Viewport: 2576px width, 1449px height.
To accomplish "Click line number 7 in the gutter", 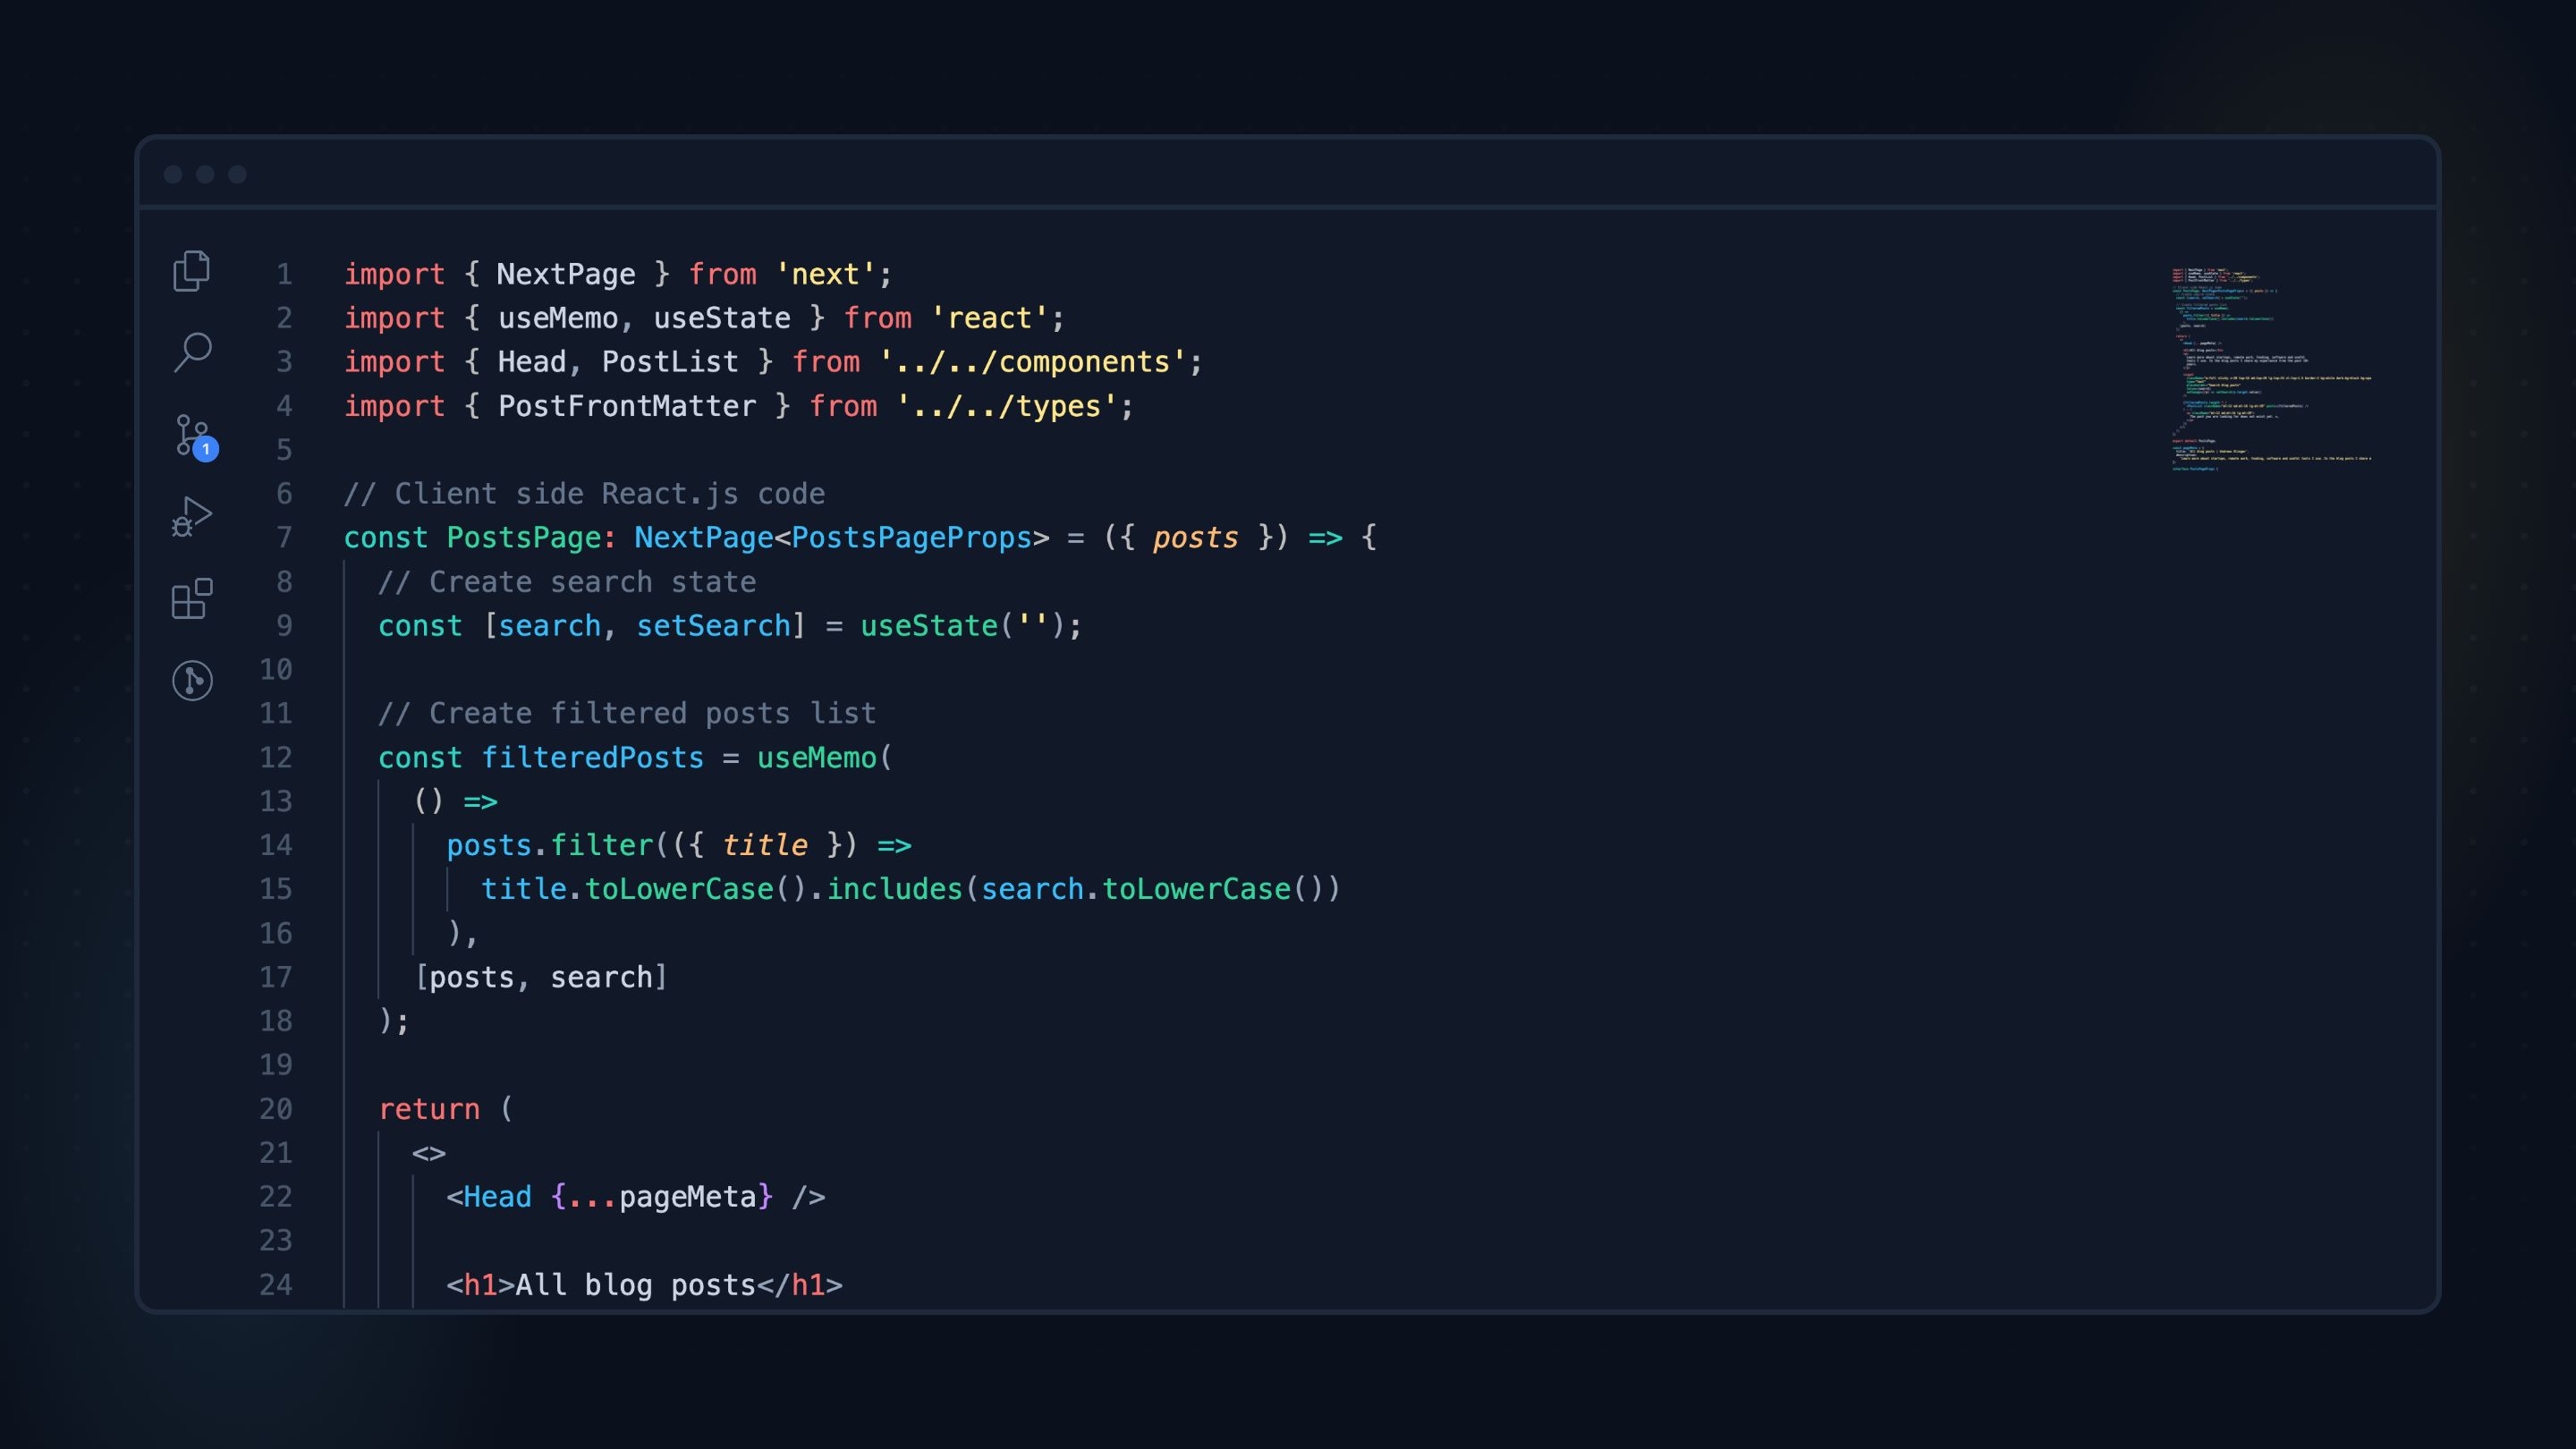I will (284, 538).
